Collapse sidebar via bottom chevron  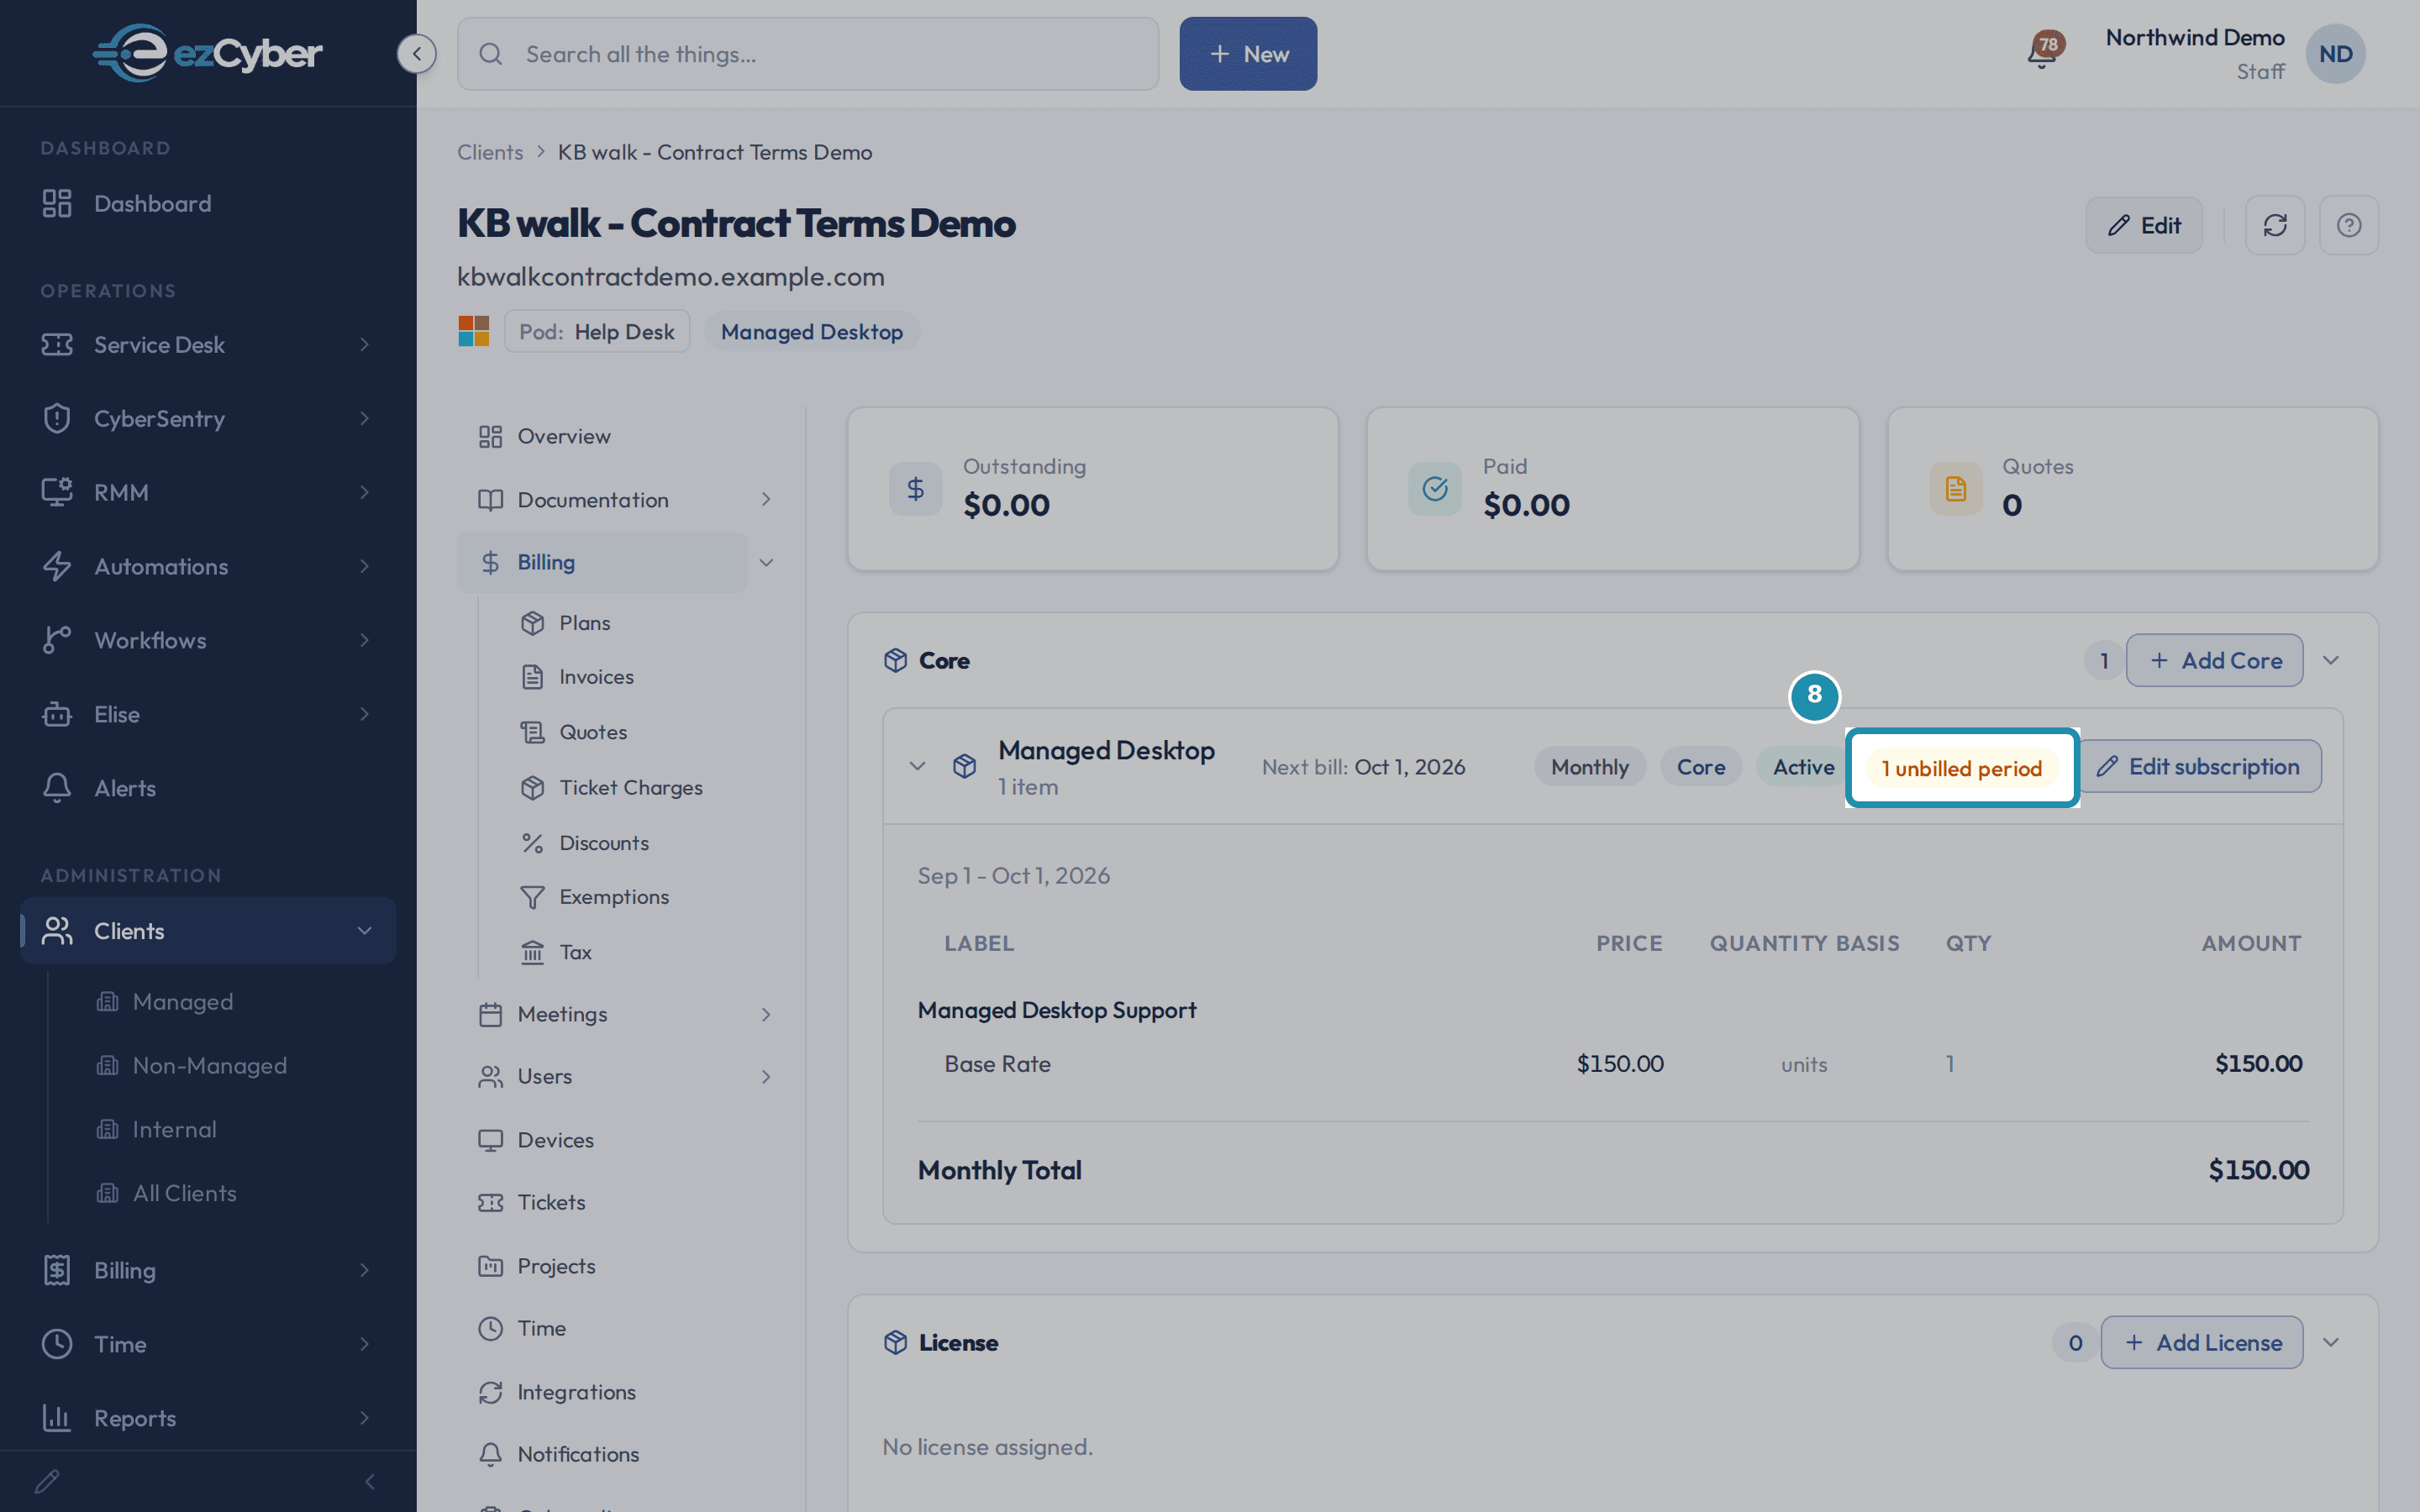tap(370, 1481)
